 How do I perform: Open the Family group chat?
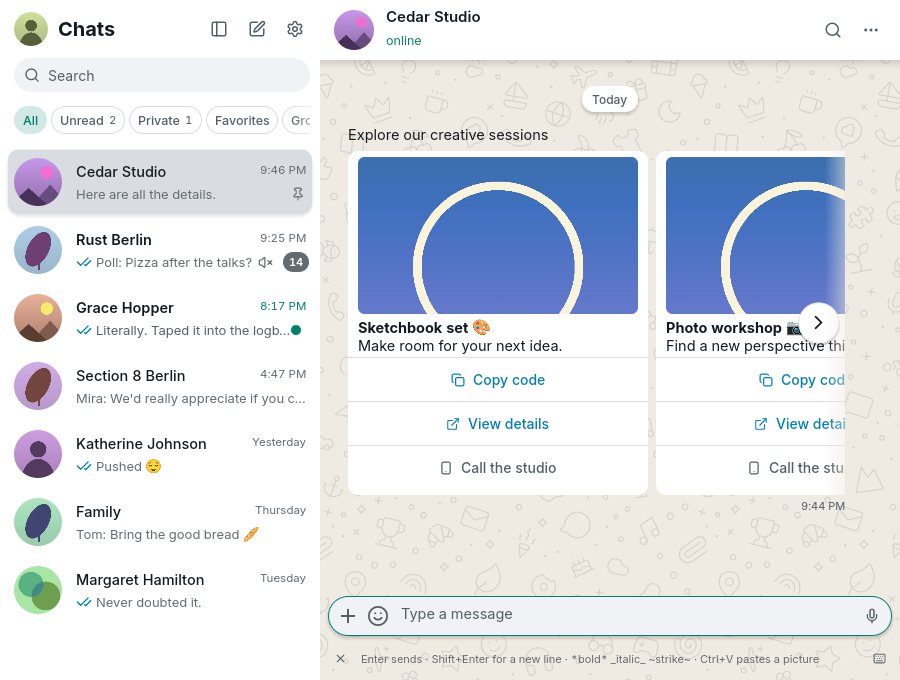coord(160,522)
